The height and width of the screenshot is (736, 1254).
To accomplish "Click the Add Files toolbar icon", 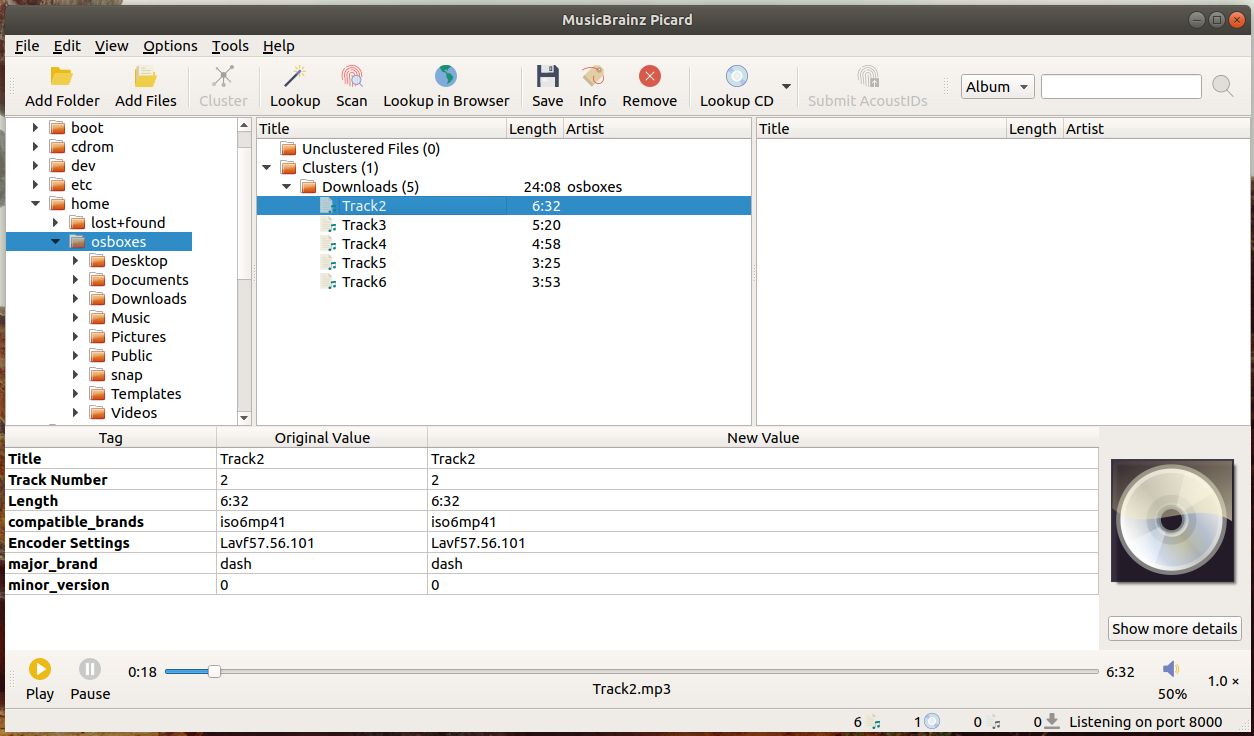I will tap(146, 77).
